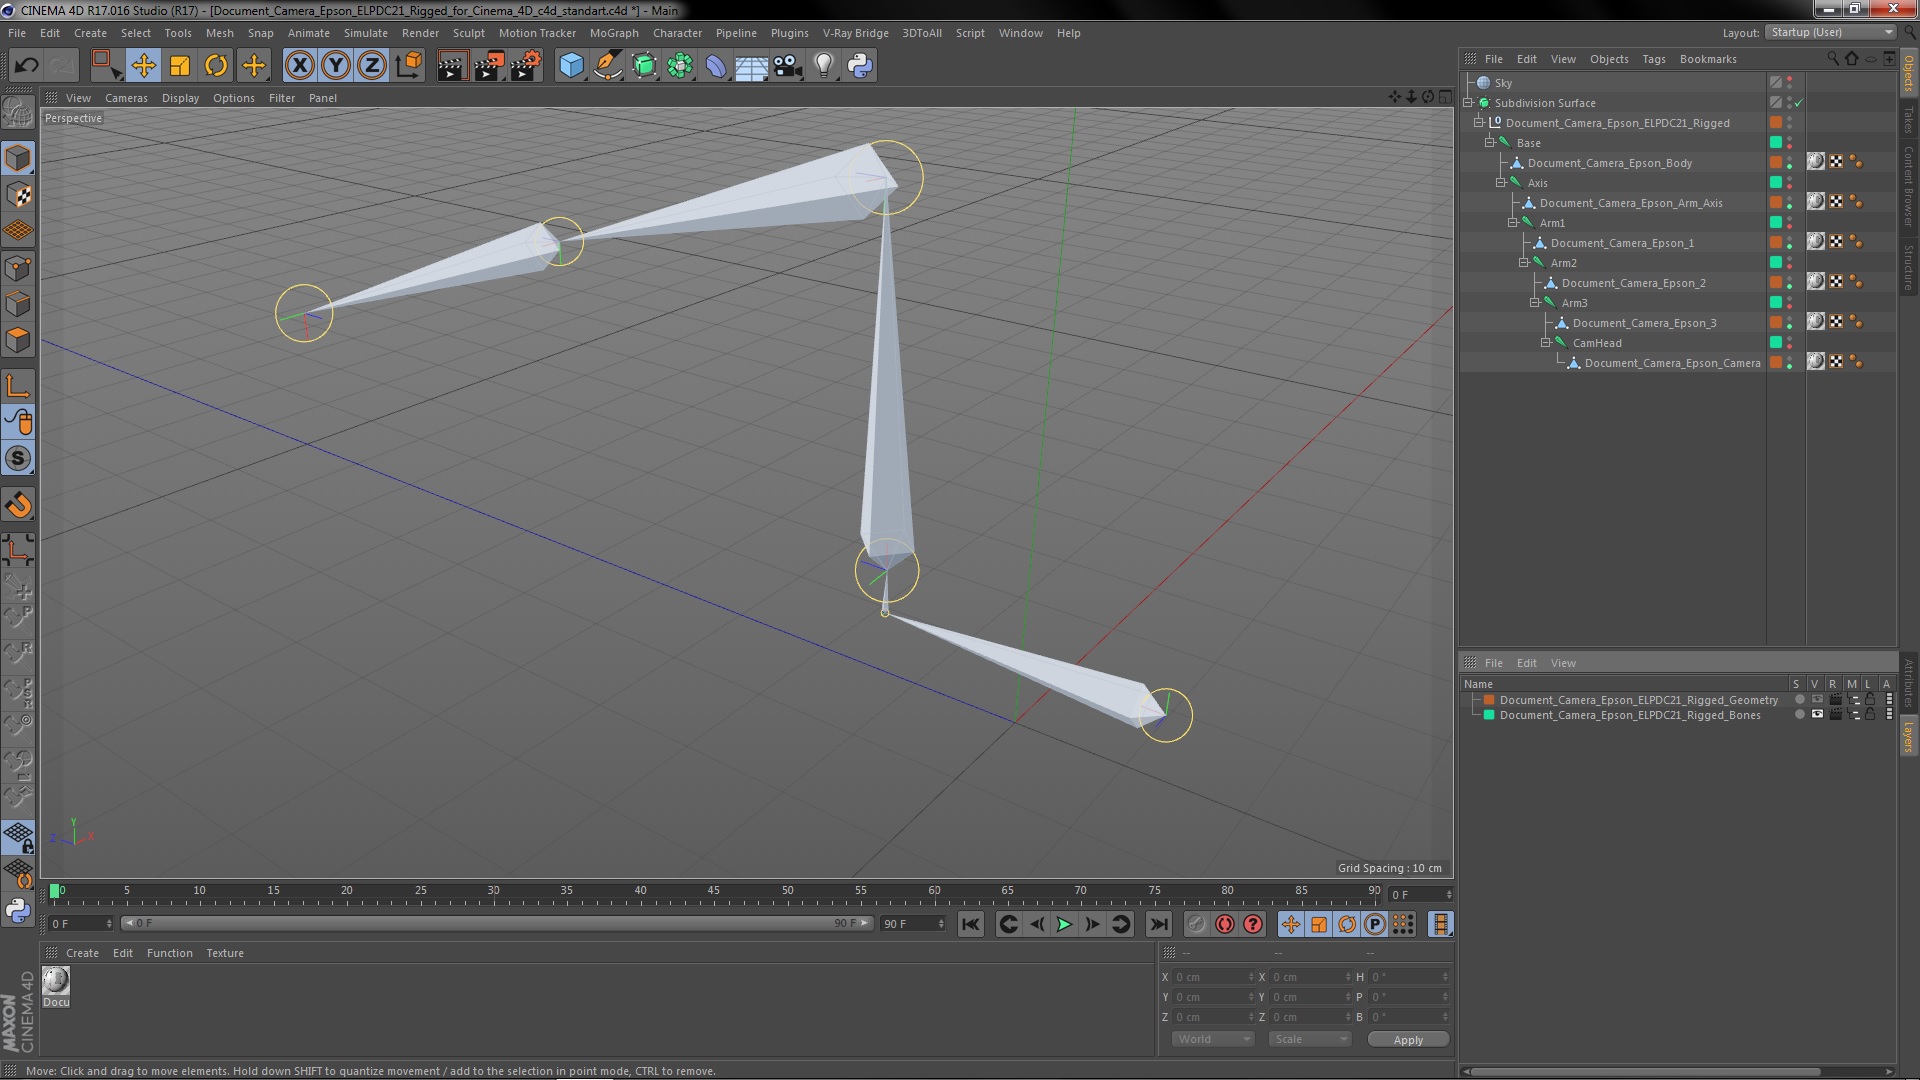Open the Character menu
This screenshot has width=1920, height=1080.
[x=677, y=33]
